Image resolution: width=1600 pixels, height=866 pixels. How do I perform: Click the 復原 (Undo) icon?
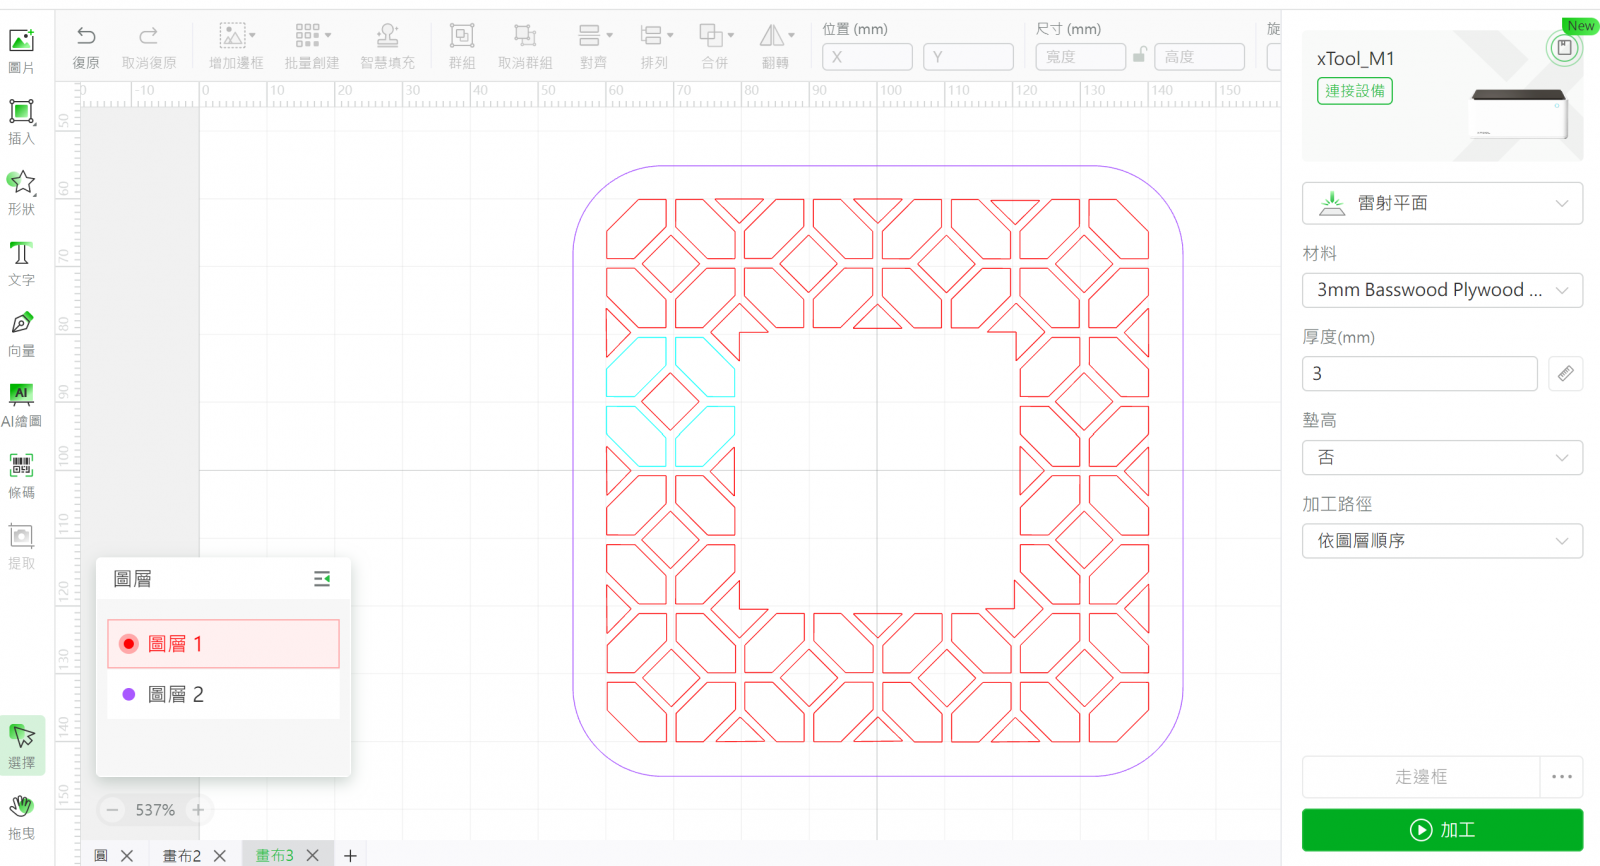(x=86, y=37)
